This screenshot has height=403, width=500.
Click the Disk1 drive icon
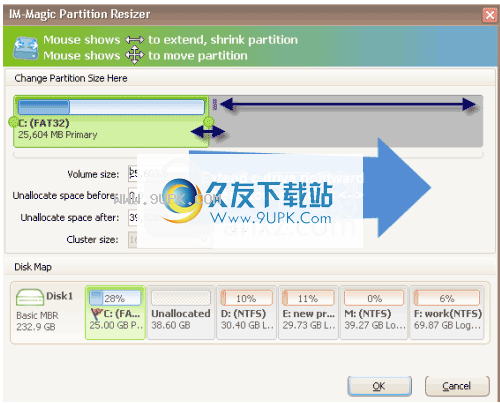tap(30, 297)
